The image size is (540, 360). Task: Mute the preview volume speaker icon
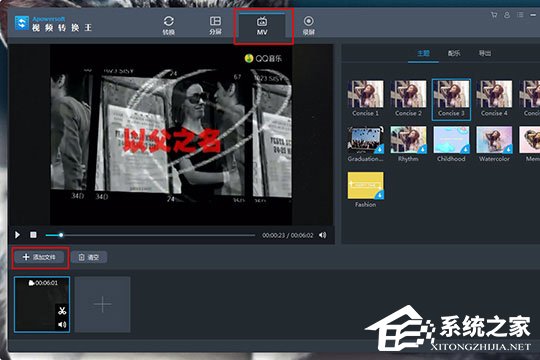tap(322, 235)
